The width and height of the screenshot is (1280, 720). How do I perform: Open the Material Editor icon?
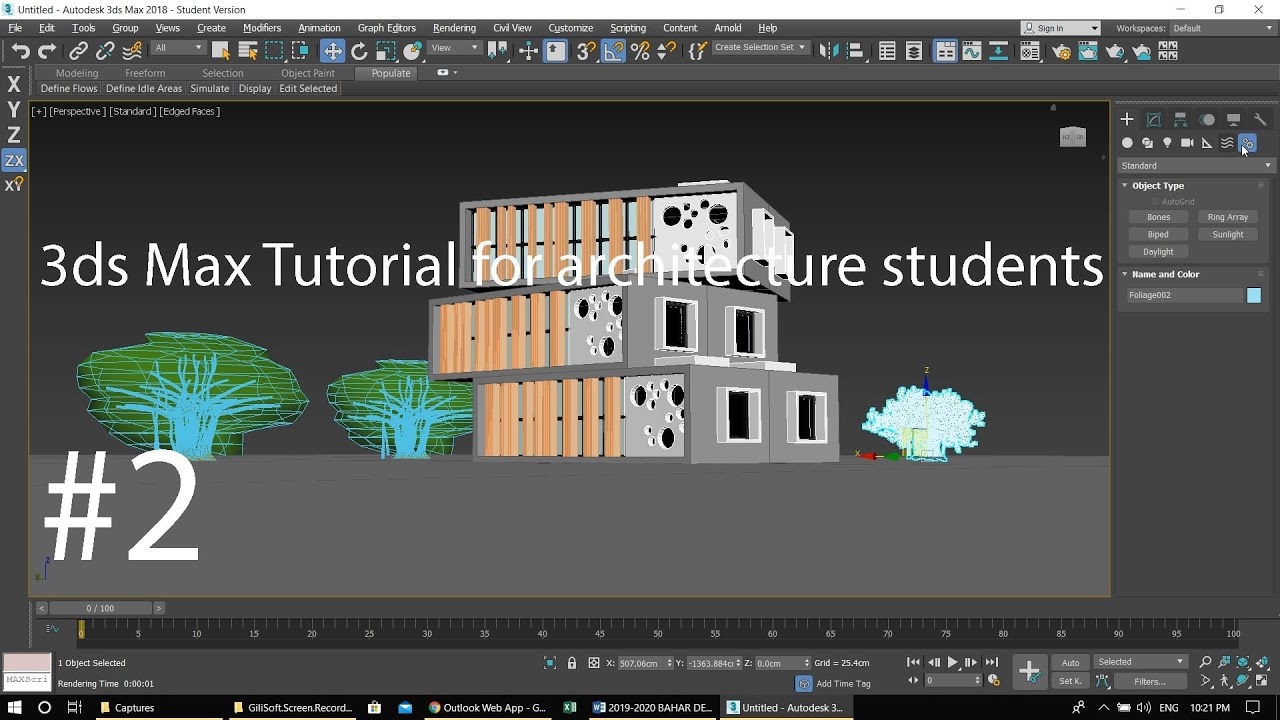coord(1030,51)
